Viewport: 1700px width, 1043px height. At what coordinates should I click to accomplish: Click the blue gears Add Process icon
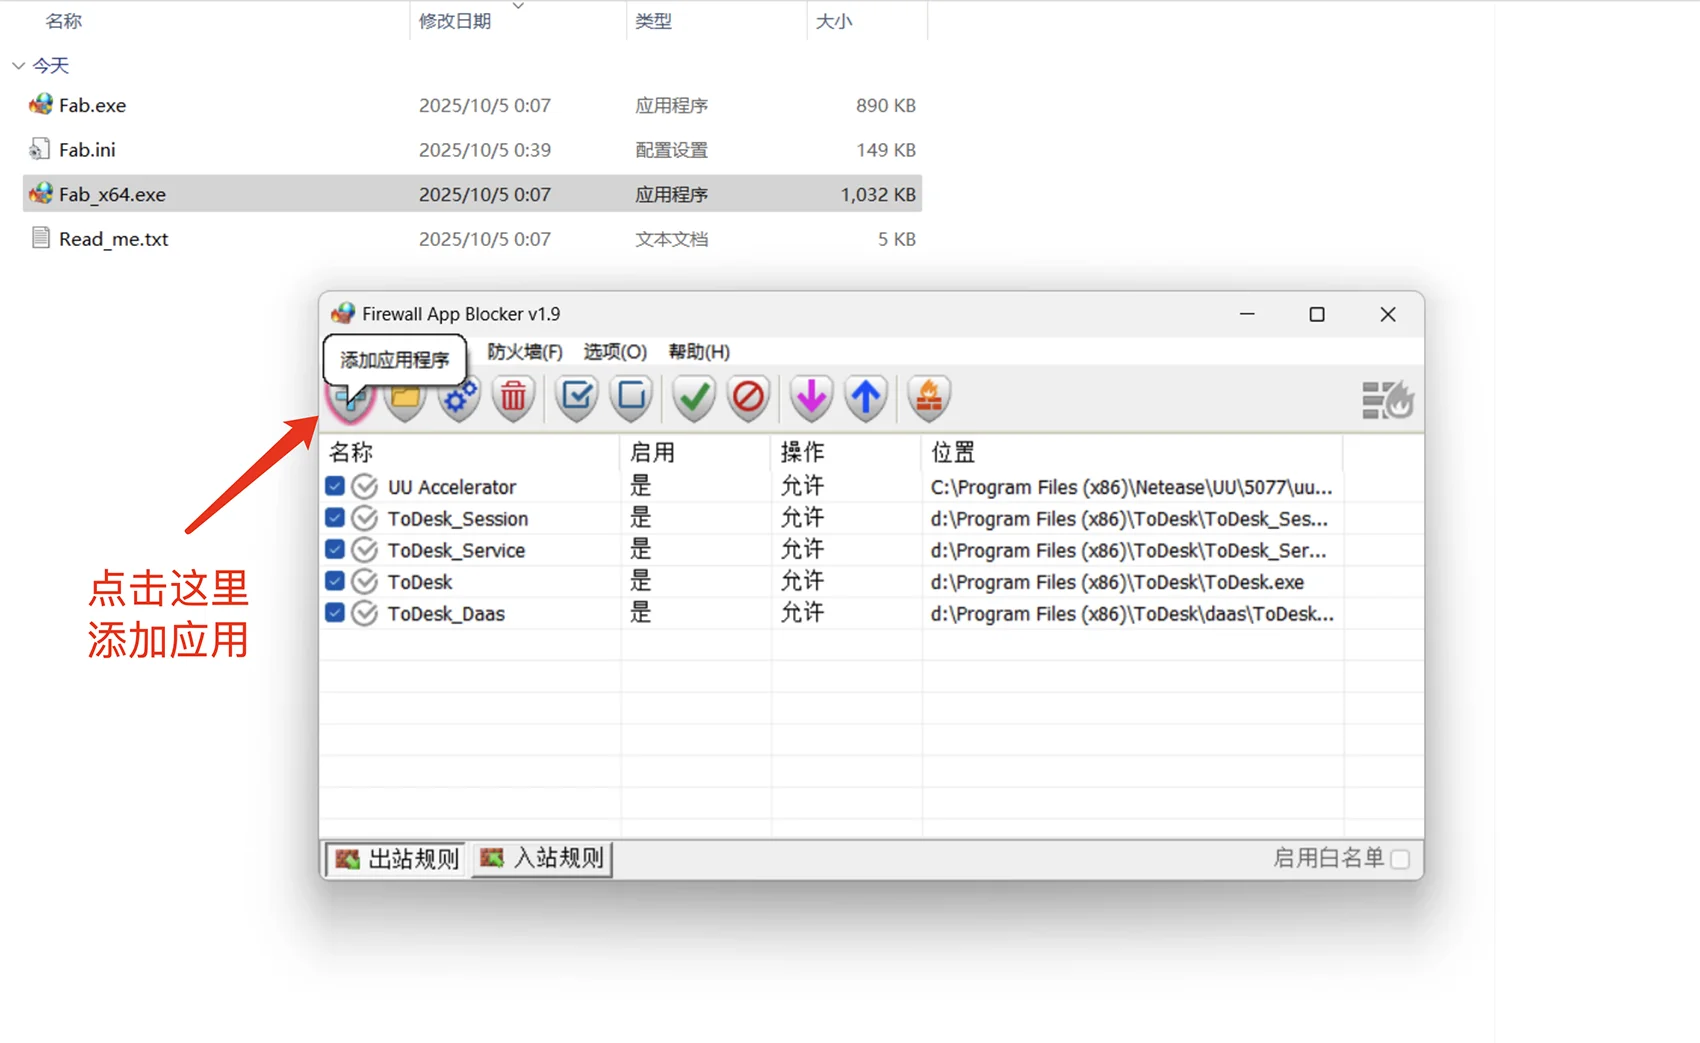[459, 398]
